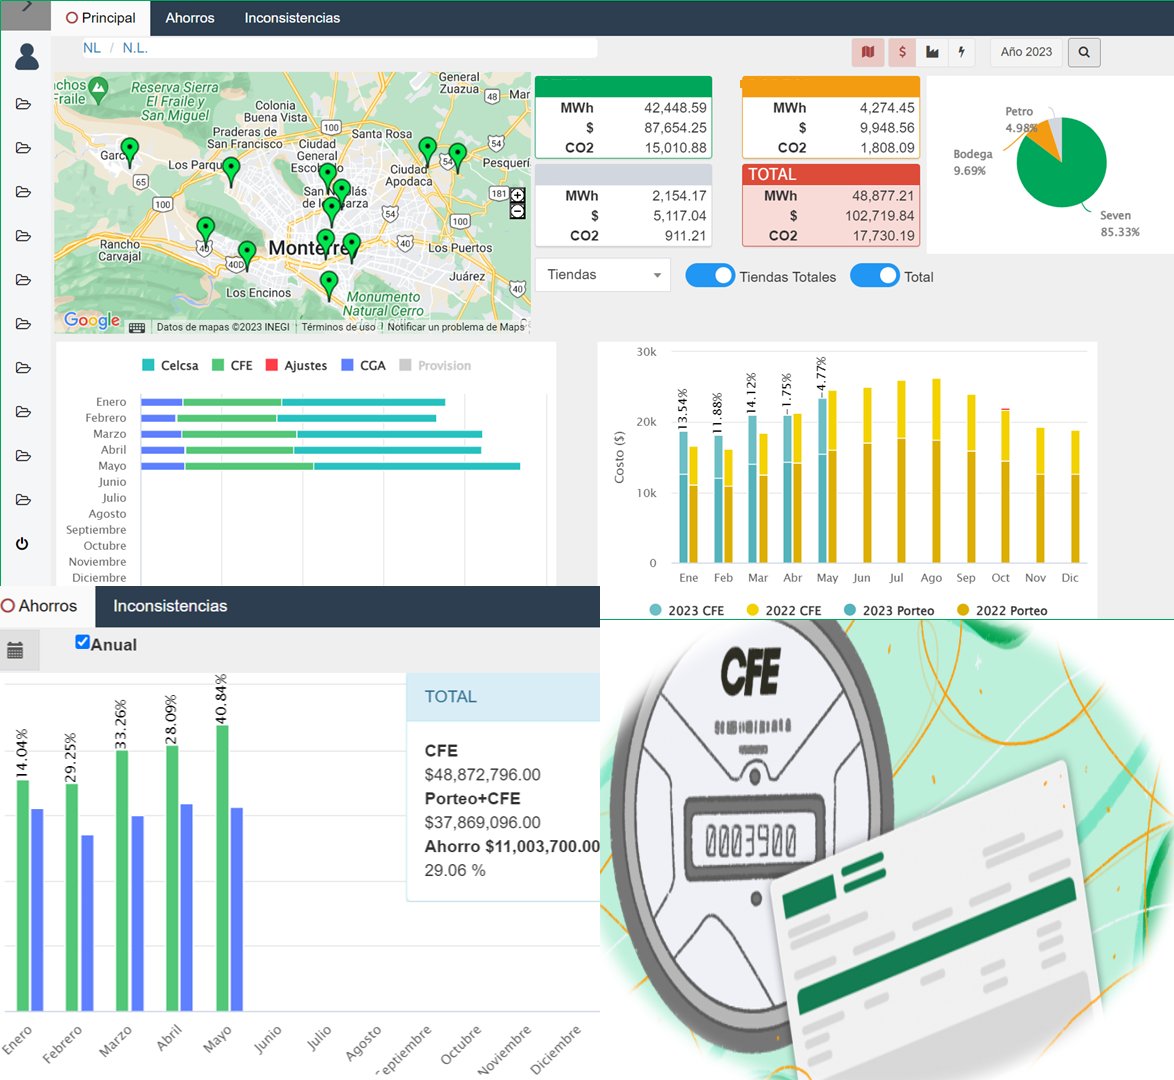
Task: Open Términos de uso map link
Action: pos(338,327)
